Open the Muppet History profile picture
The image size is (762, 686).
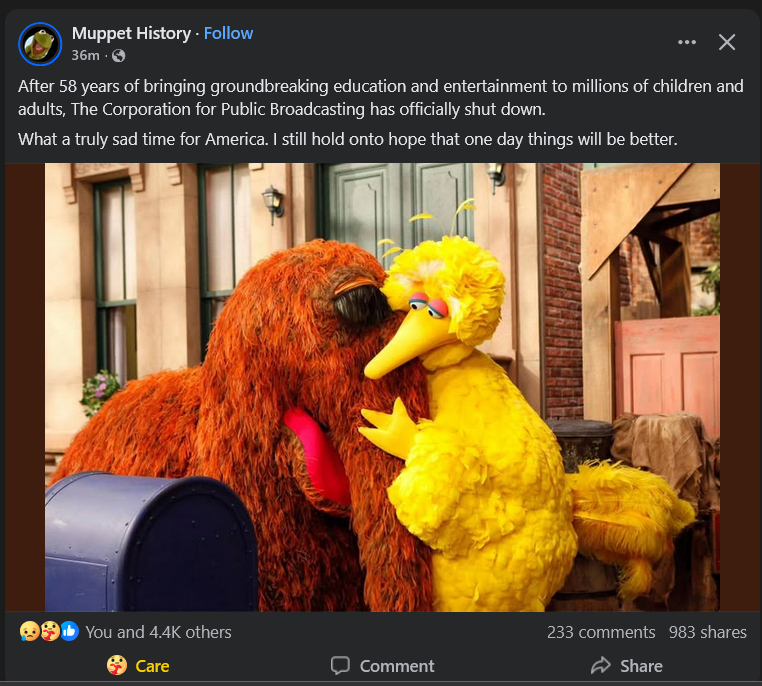[x=40, y=43]
